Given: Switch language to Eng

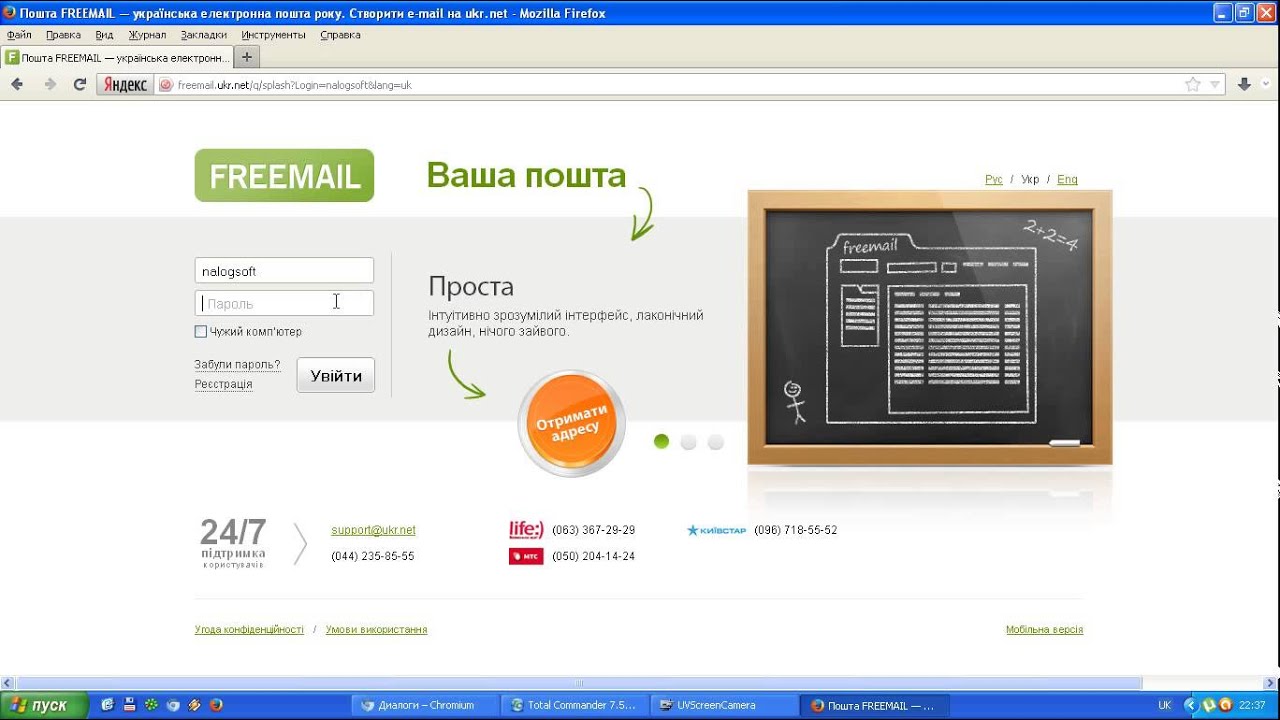Looking at the screenshot, I should 1067,180.
